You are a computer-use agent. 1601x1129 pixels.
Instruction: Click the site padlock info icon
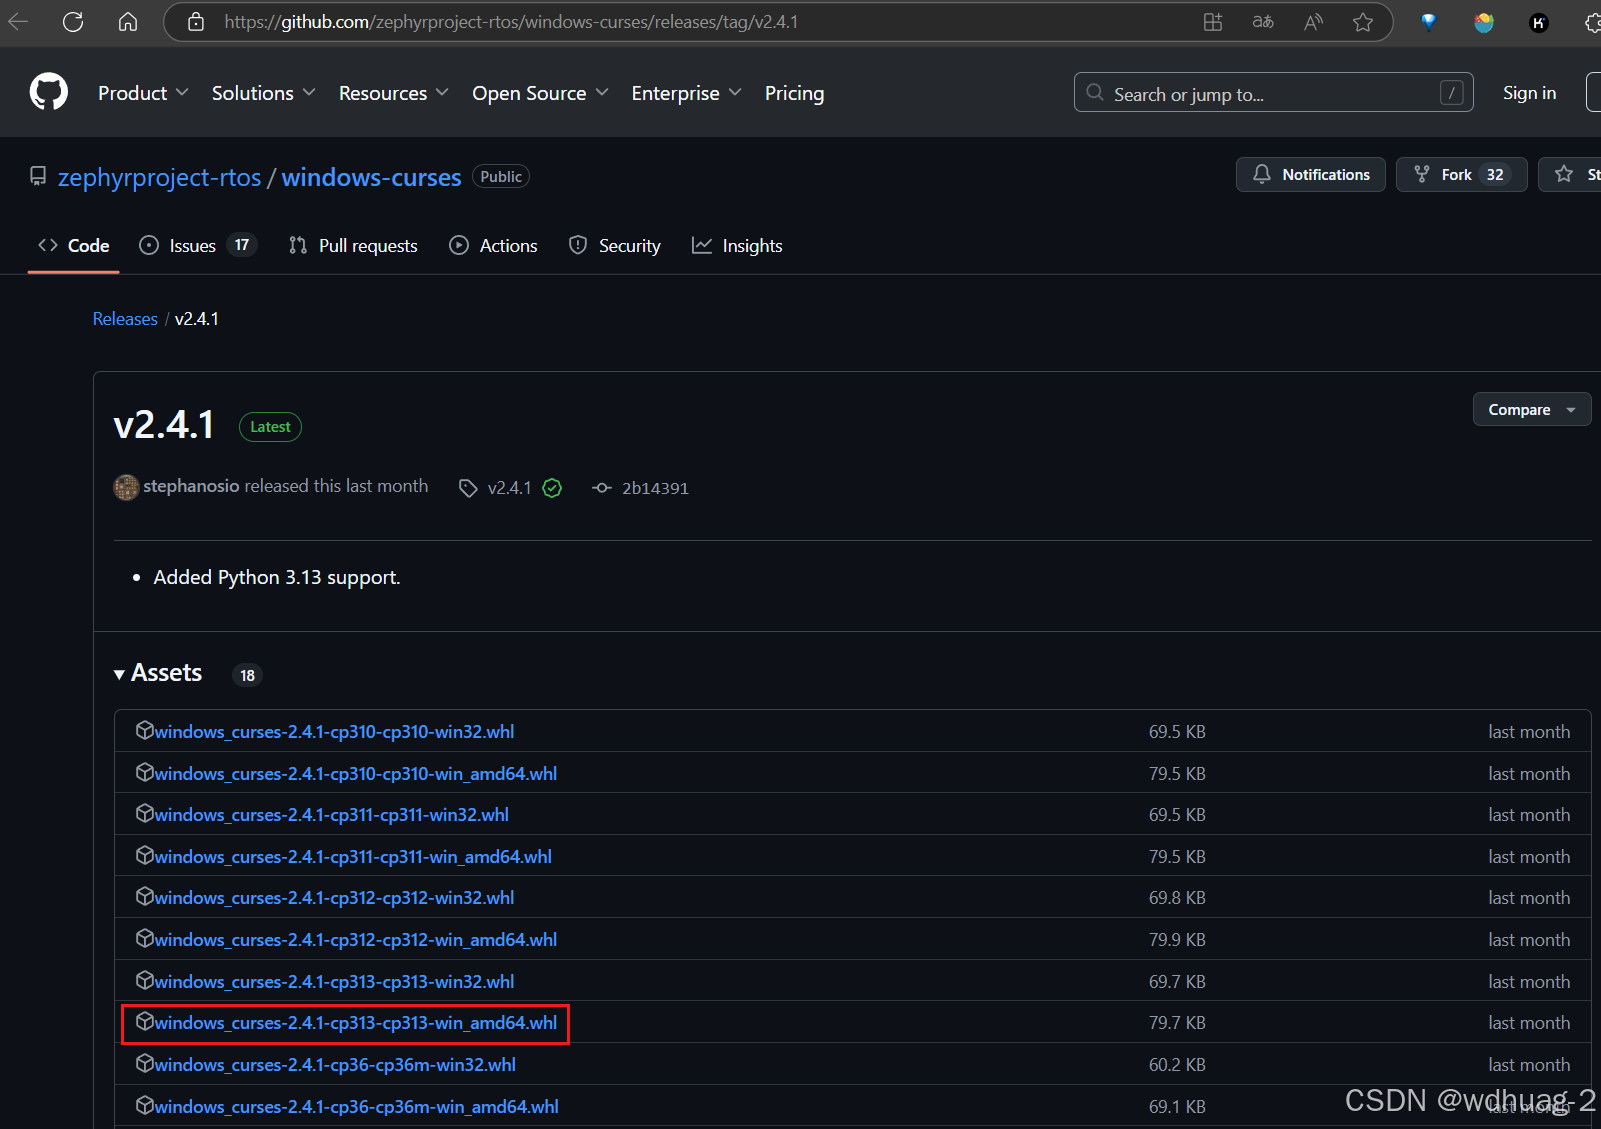tap(196, 21)
